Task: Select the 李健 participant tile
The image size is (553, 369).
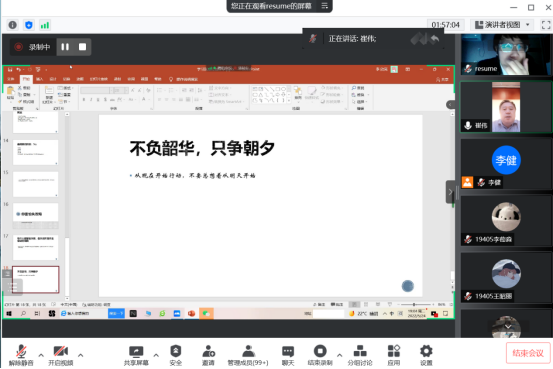Action: point(506,164)
